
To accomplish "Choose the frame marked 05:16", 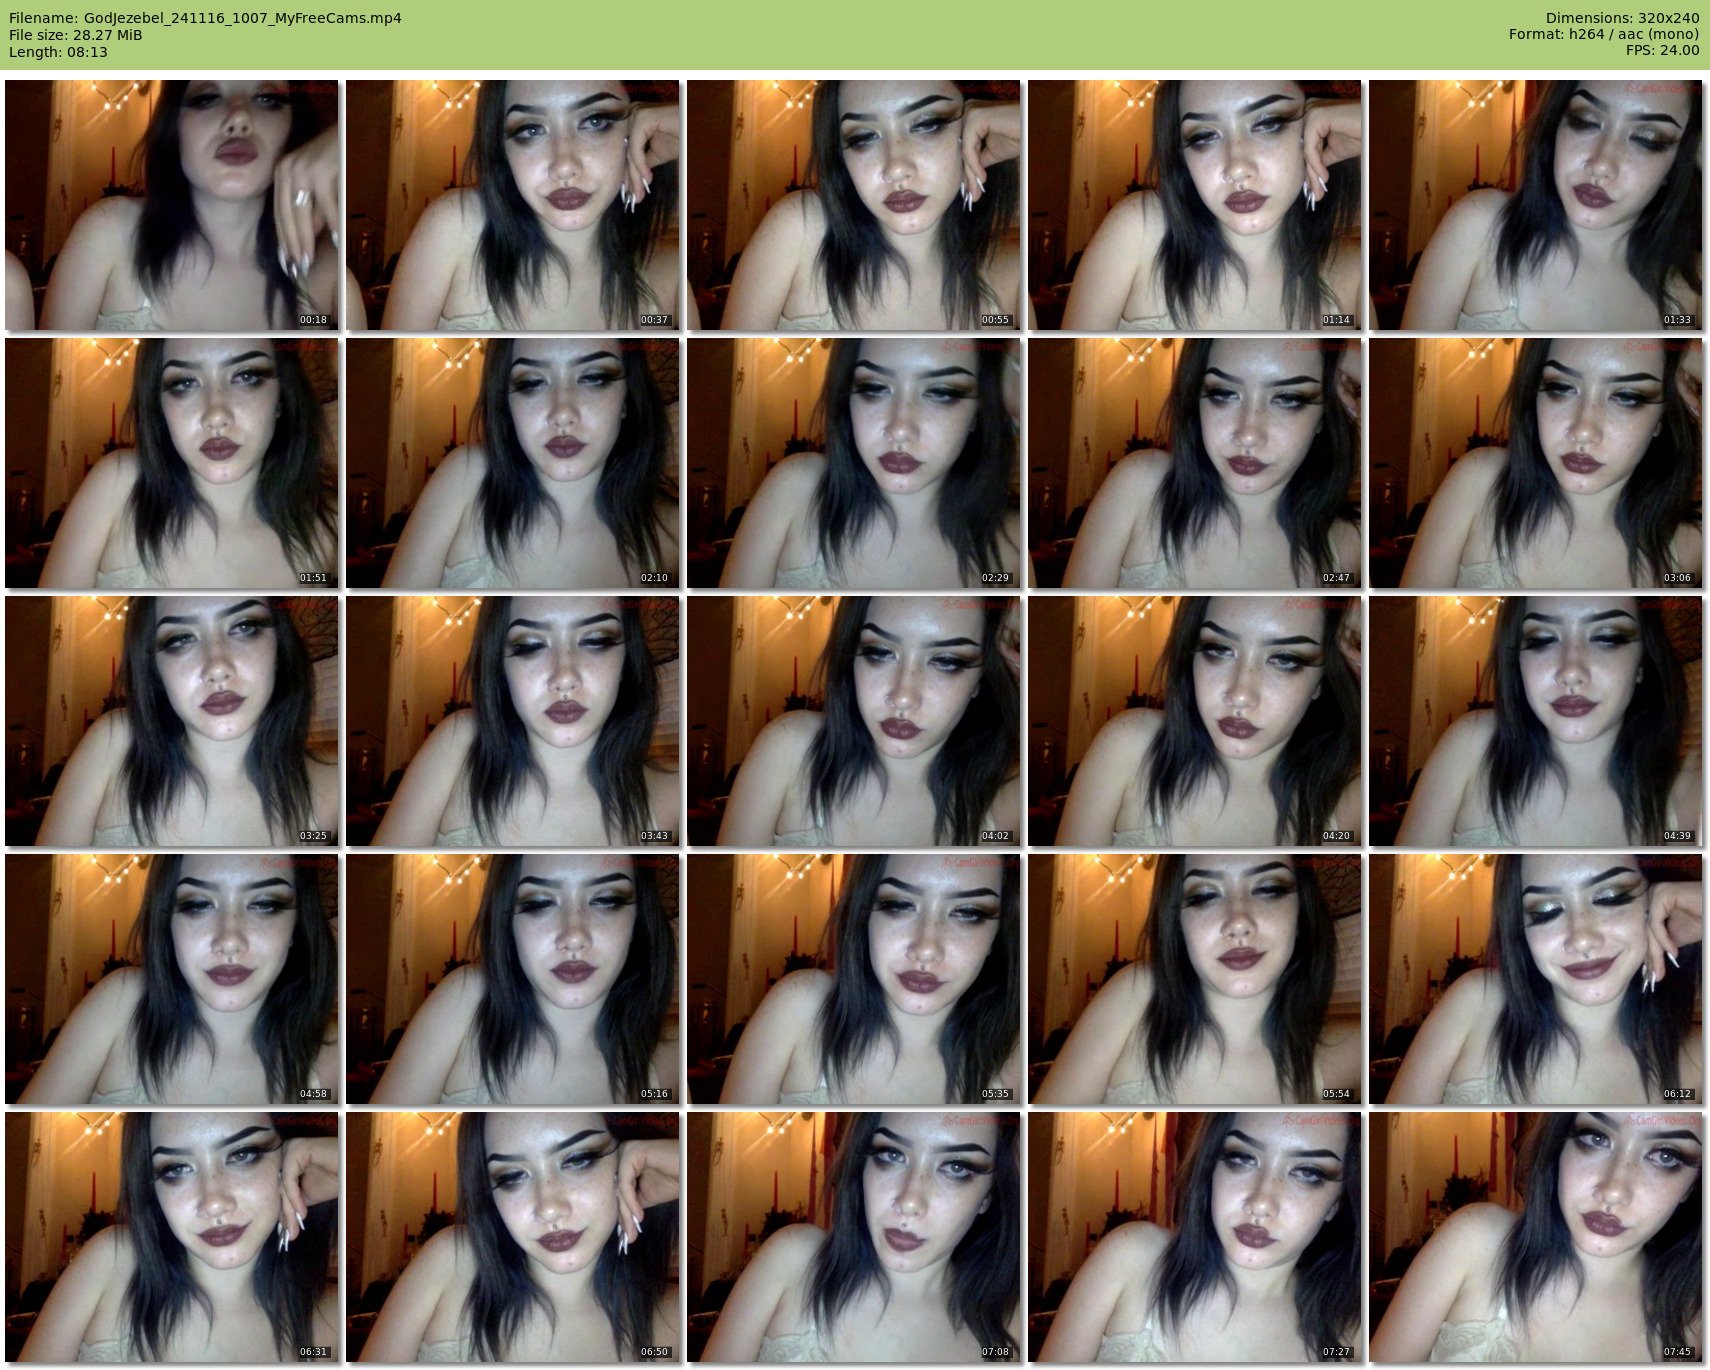I will point(512,979).
